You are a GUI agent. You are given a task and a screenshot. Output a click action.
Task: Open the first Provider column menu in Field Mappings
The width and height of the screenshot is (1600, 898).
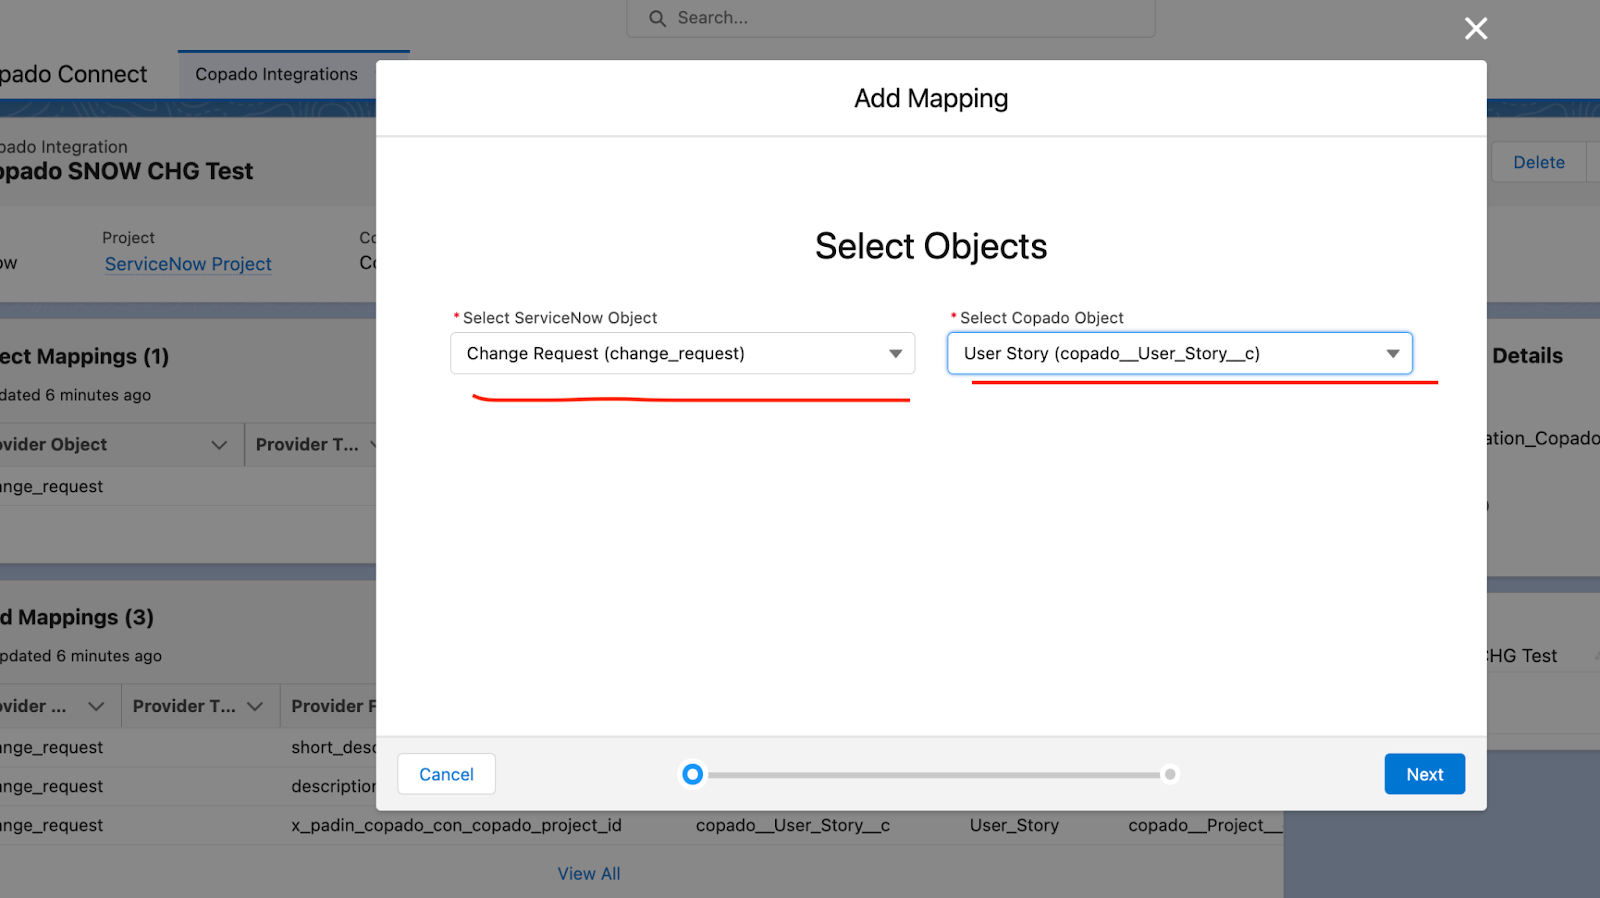(x=96, y=706)
